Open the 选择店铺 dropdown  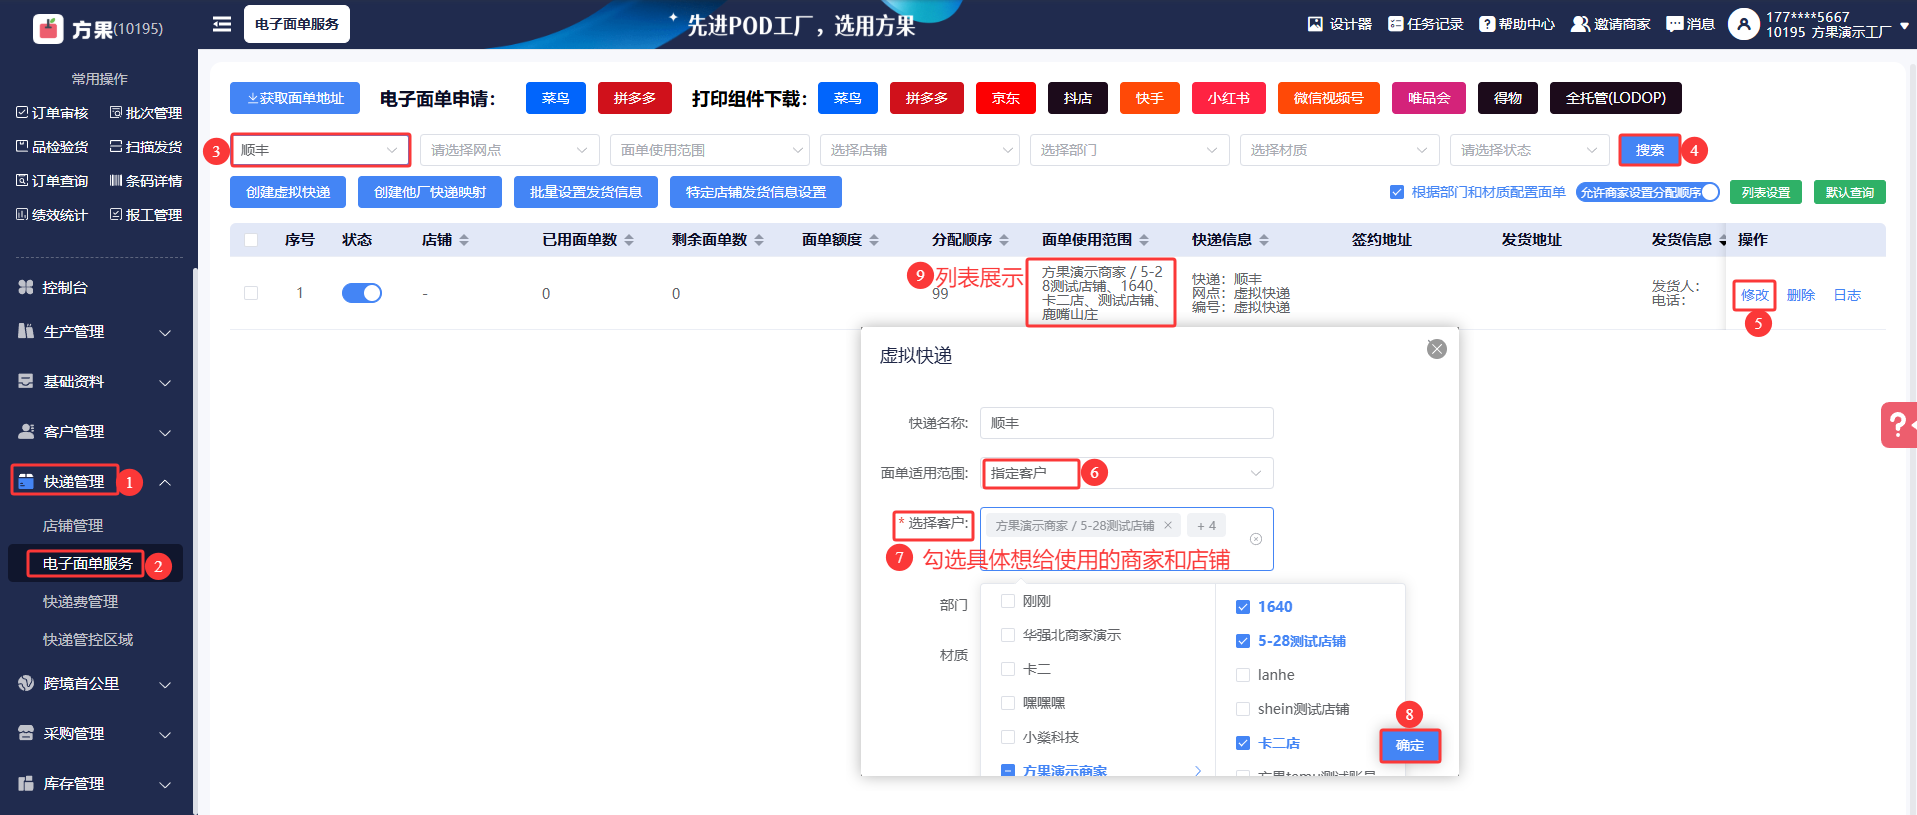(920, 150)
